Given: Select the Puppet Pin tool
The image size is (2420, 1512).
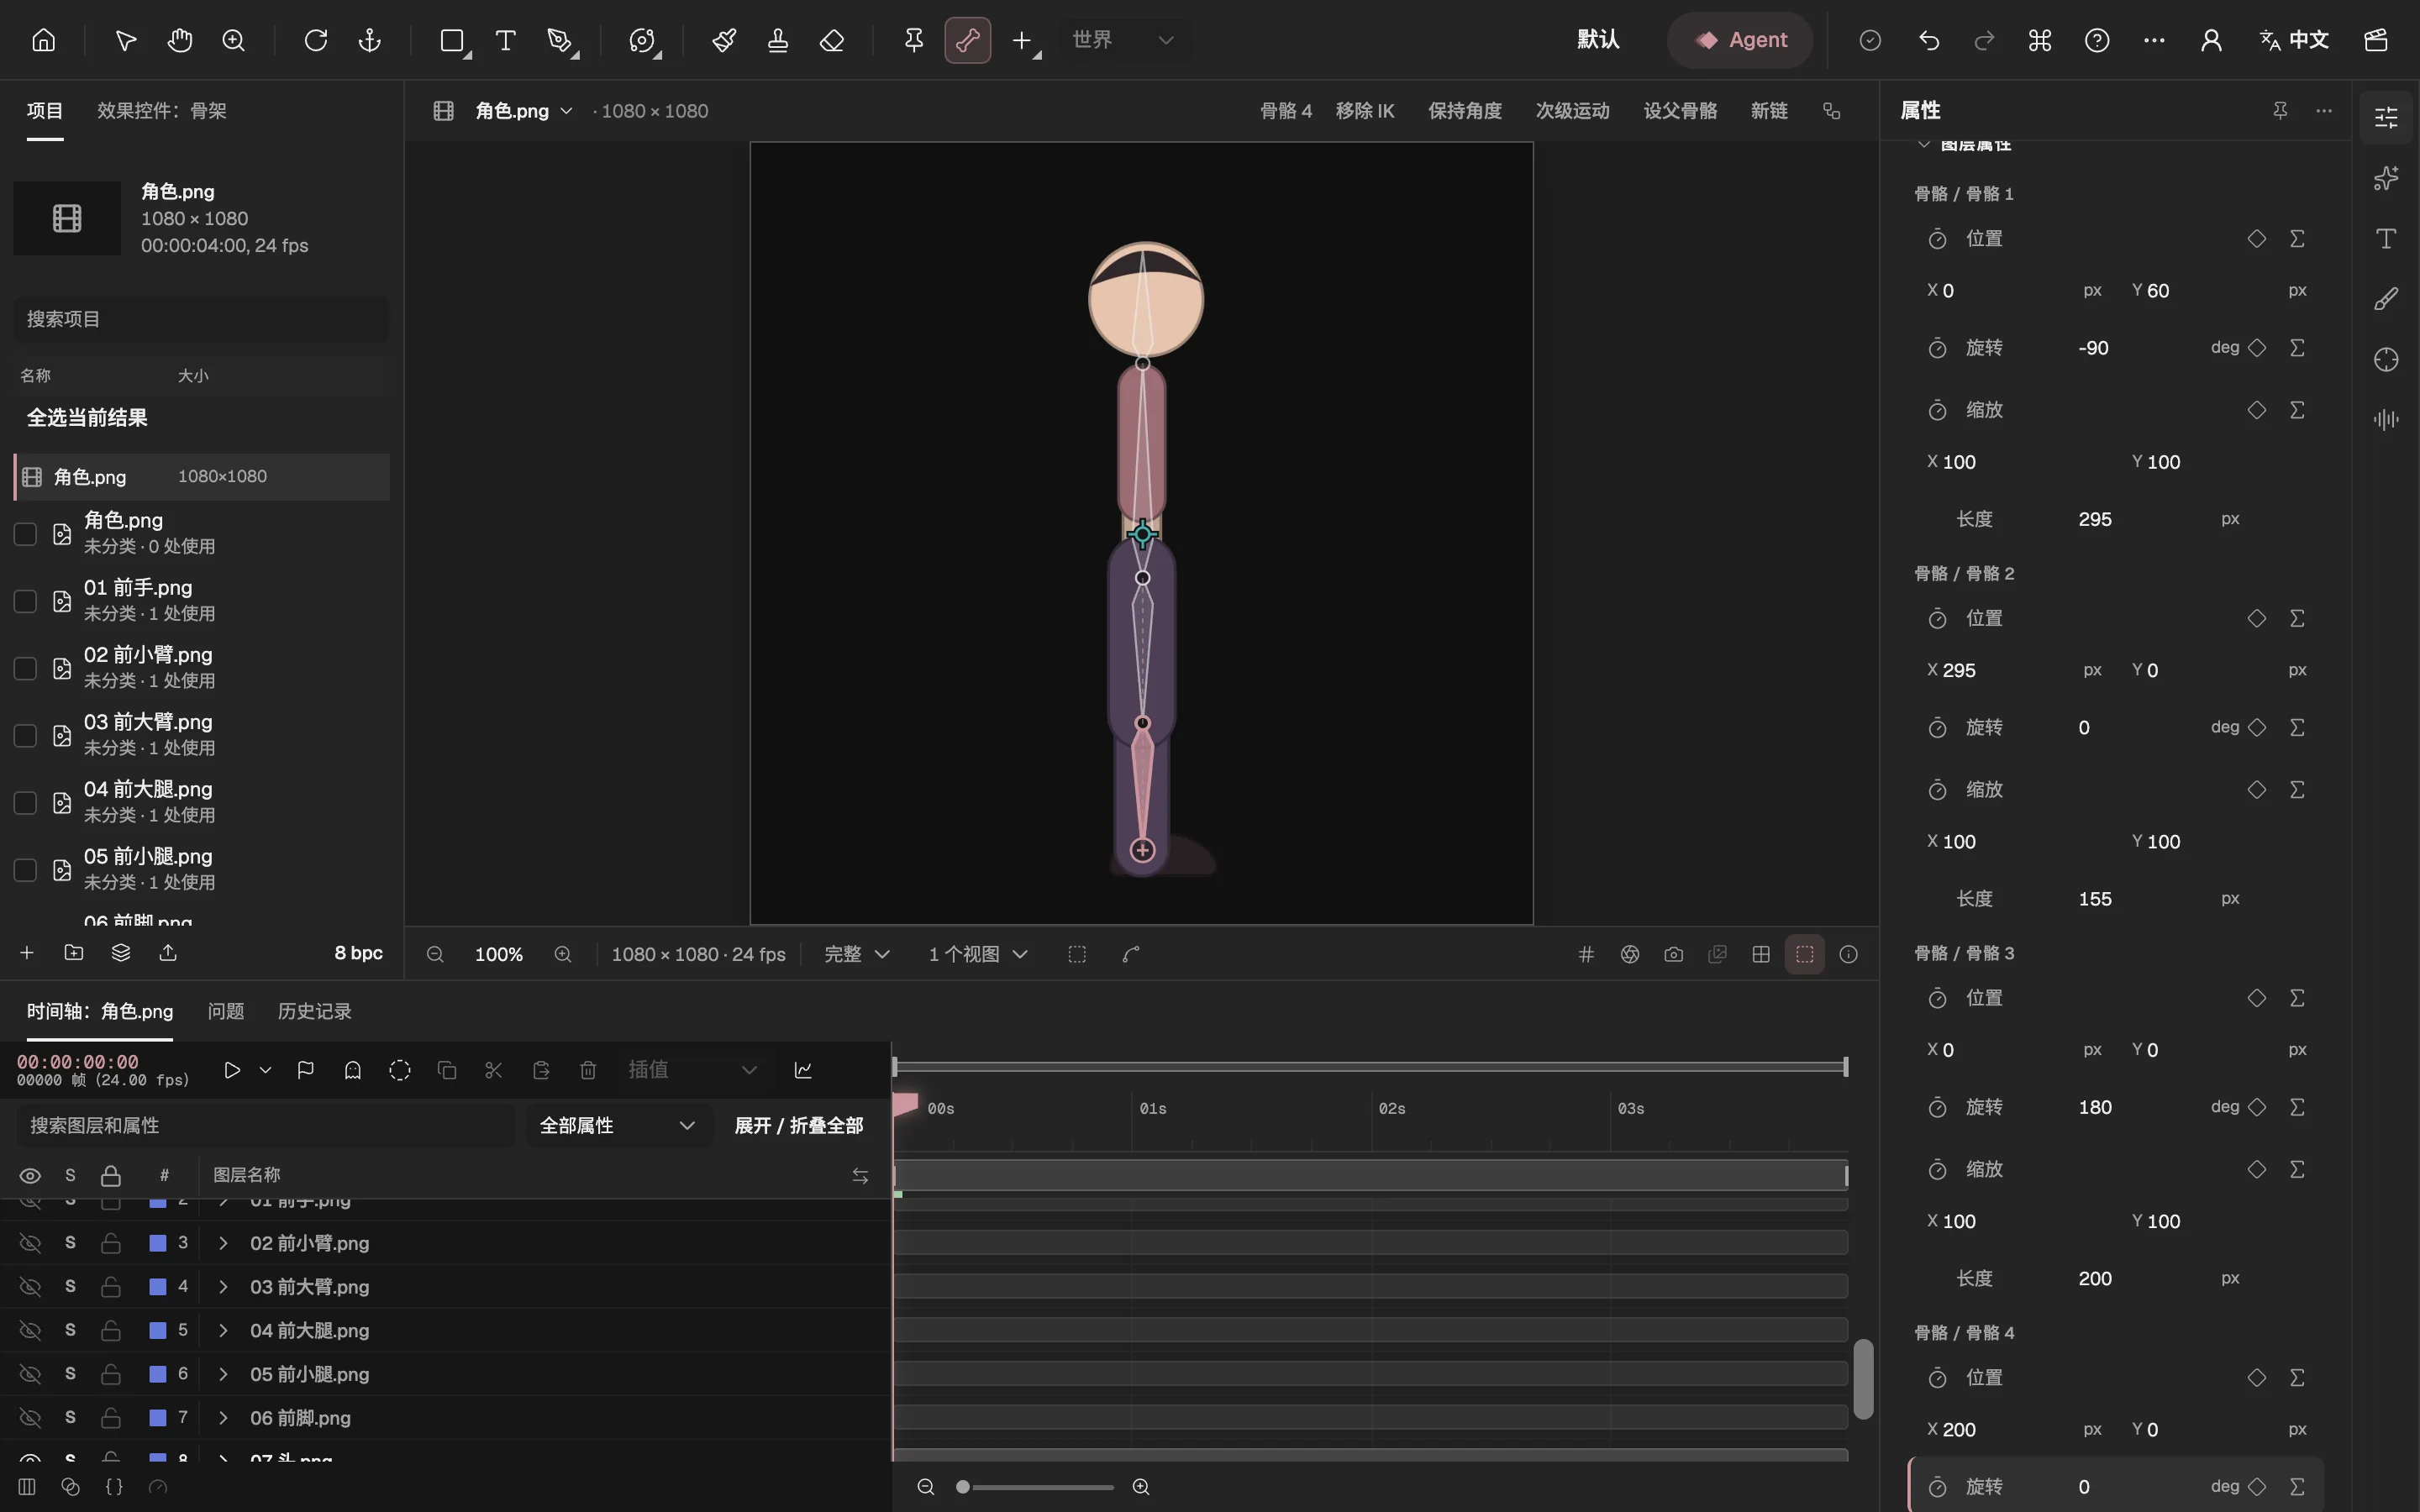Looking at the screenshot, I should [914, 40].
